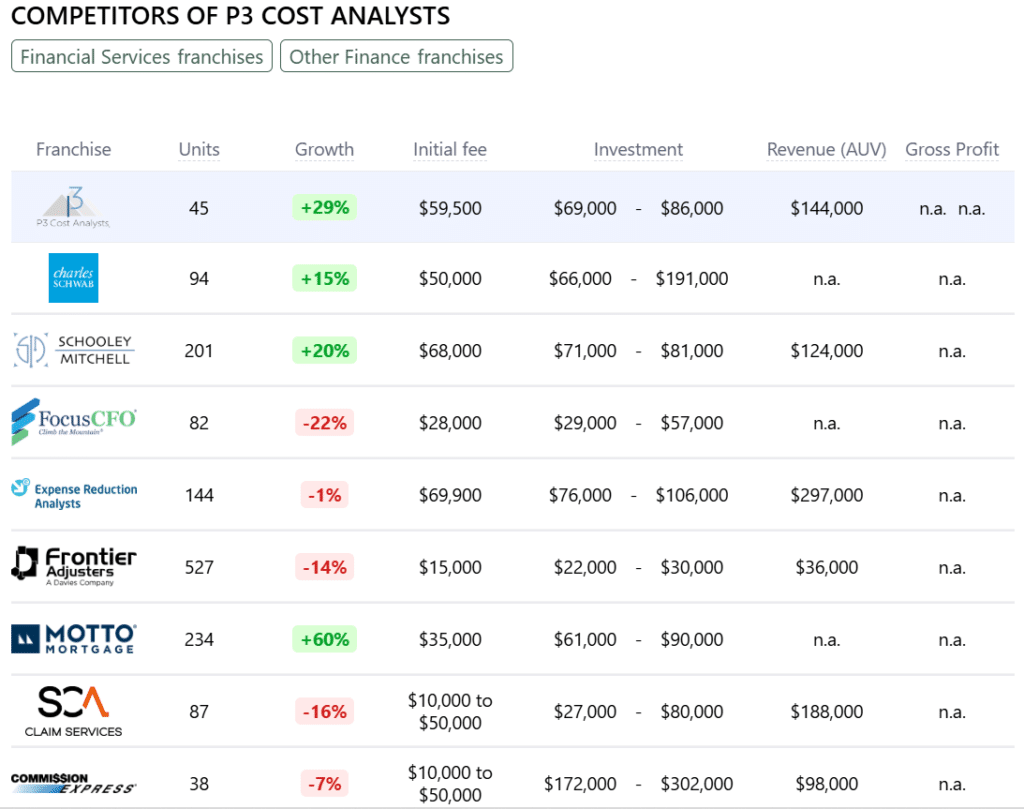Click the -7% growth badge
Image resolution: width=1024 pixels, height=809 pixels.
coord(325,784)
